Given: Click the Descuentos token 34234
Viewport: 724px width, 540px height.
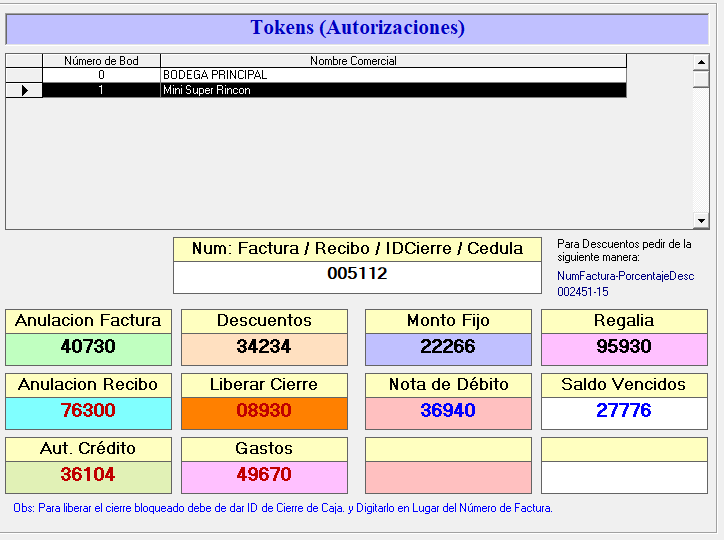Looking at the screenshot, I should (264, 348).
